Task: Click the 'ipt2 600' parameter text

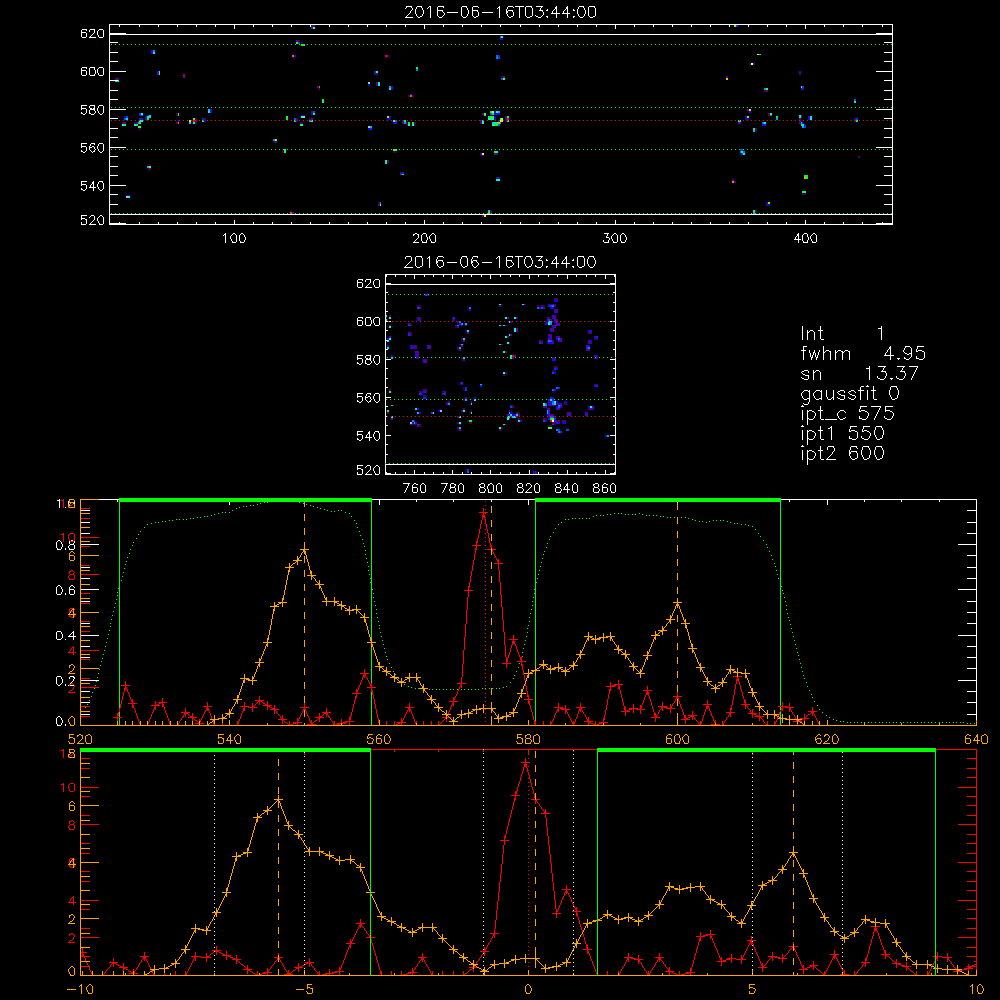Action: 842,453
